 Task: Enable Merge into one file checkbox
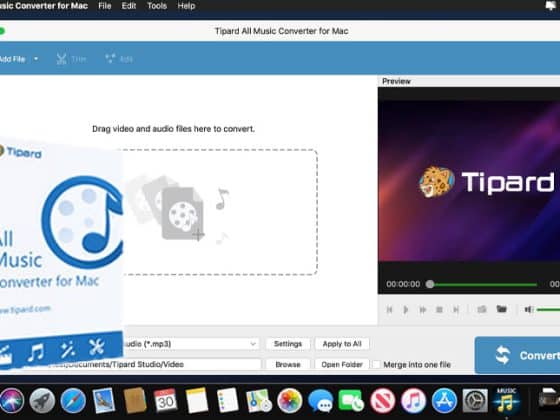click(x=376, y=365)
